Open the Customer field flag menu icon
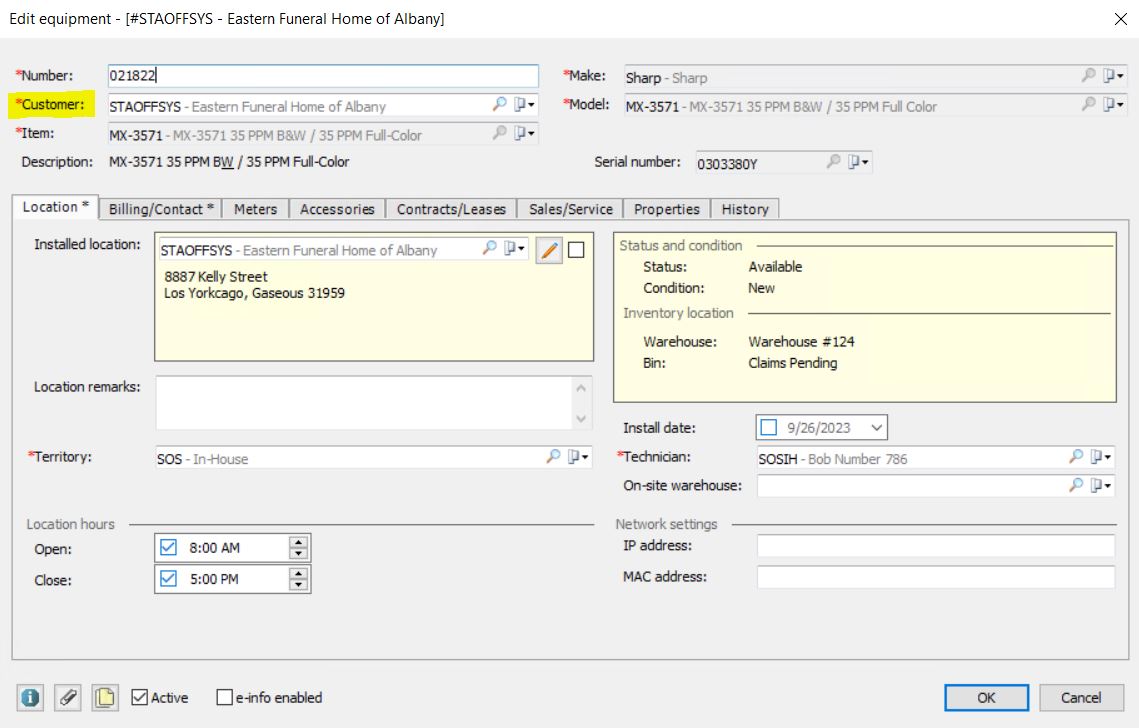This screenshot has width=1139, height=728. [x=524, y=105]
